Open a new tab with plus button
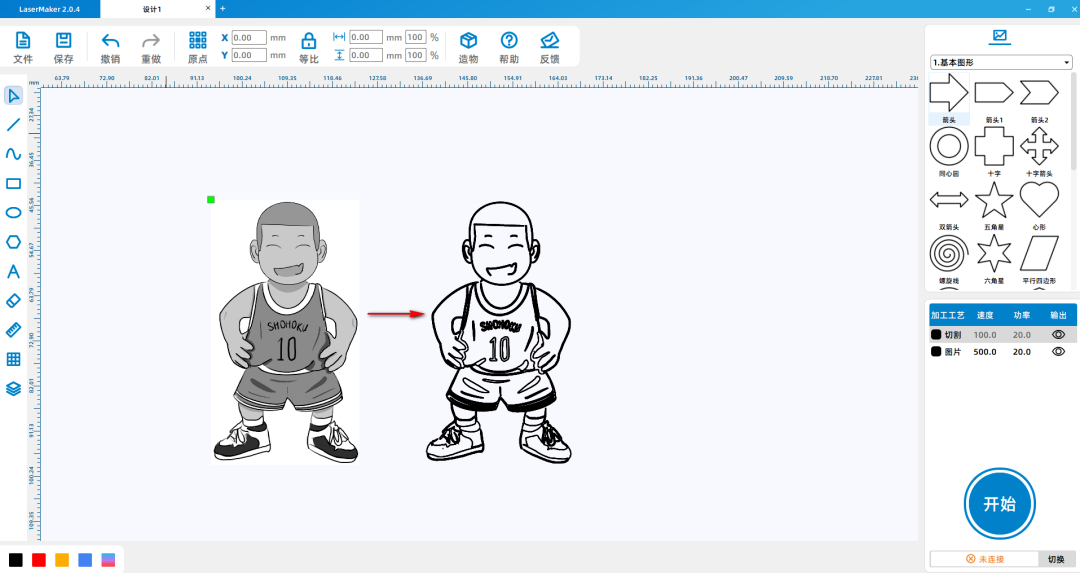This screenshot has height=573, width=1080. [x=222, y=9]
